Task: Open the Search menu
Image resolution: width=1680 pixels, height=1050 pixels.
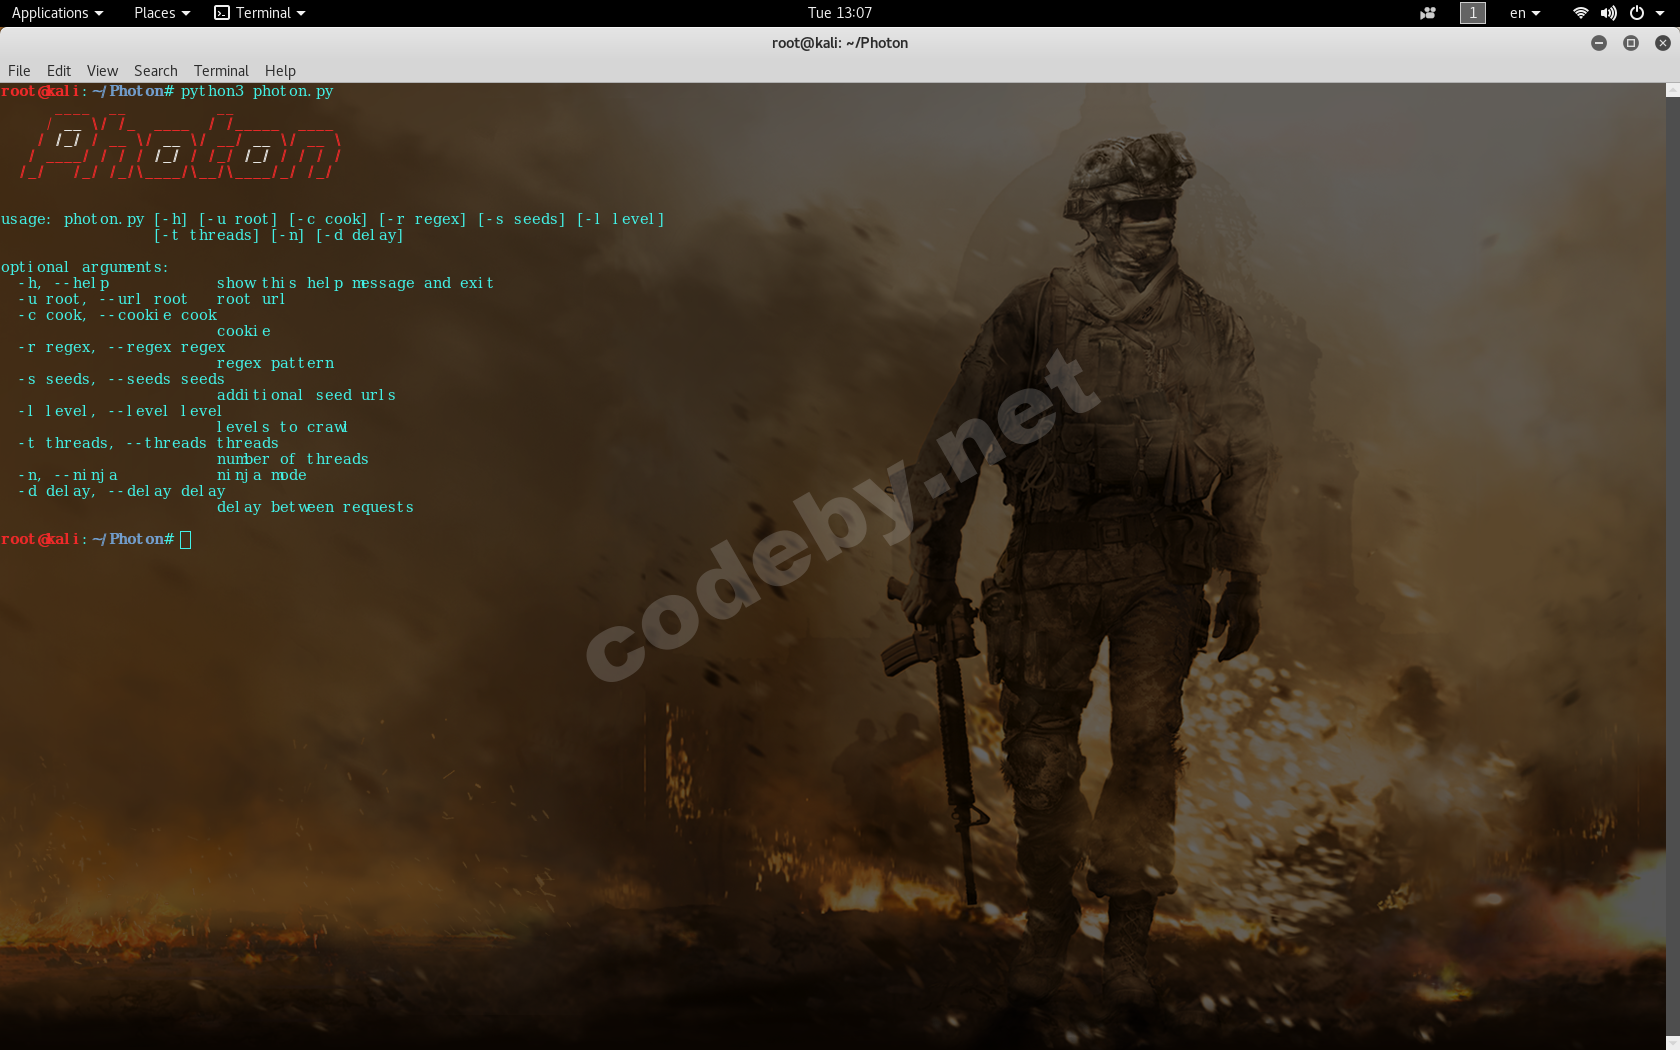Action: coord(156,71)
